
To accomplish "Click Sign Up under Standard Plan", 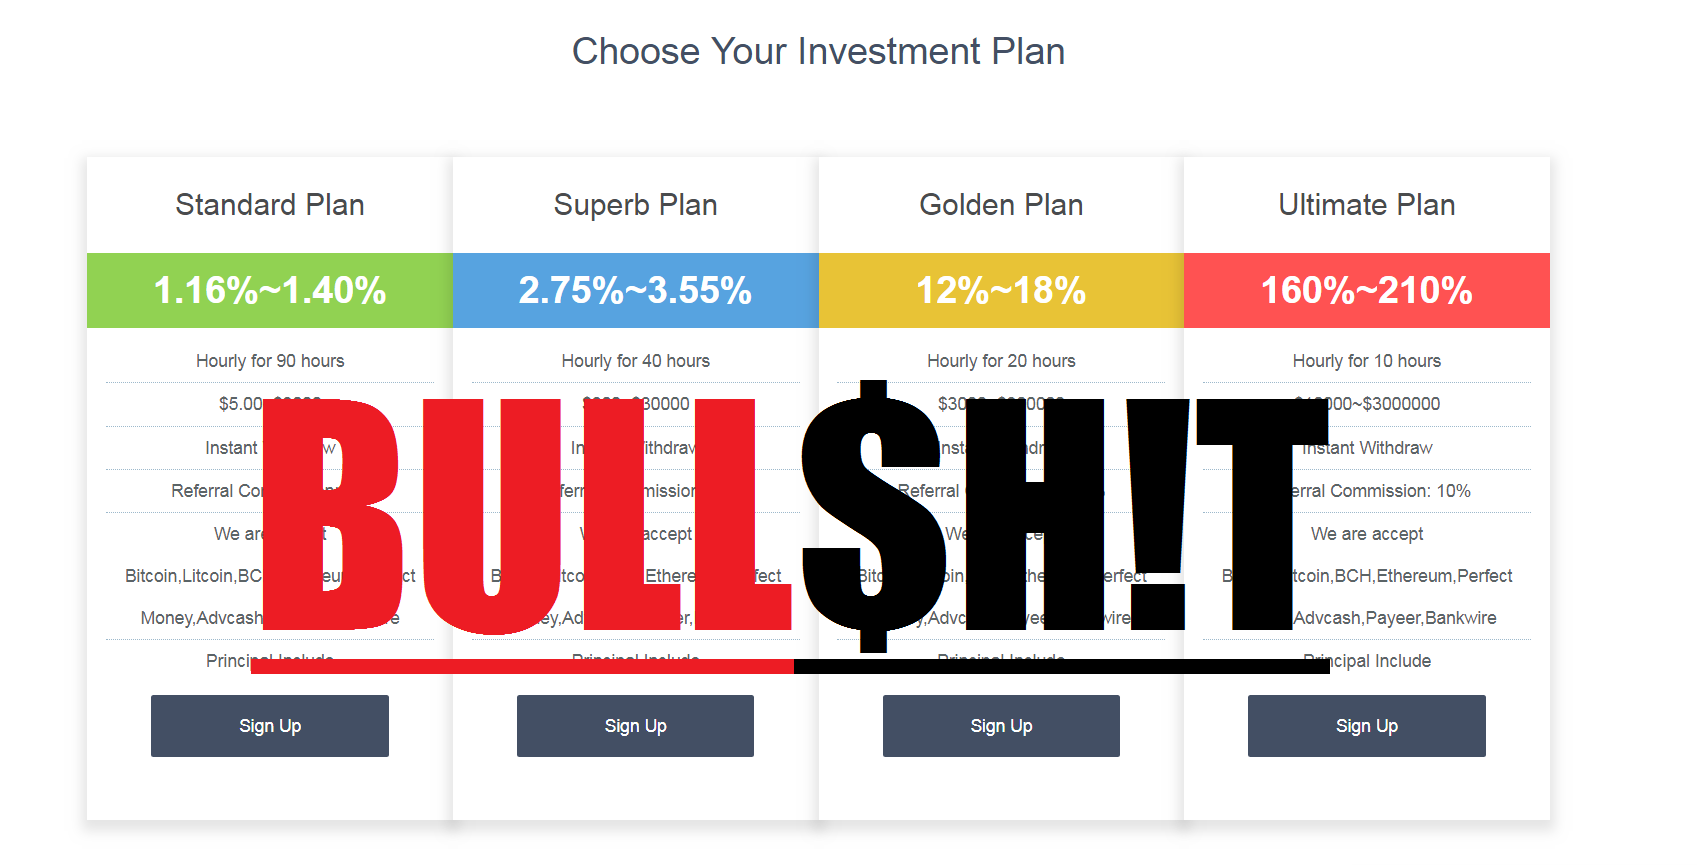I will pos(270,726).
